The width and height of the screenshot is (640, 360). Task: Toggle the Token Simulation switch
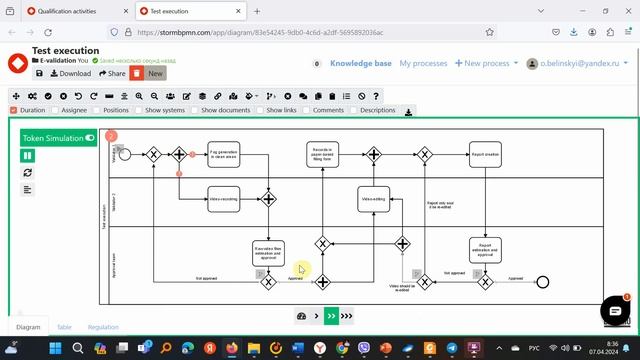90,138
